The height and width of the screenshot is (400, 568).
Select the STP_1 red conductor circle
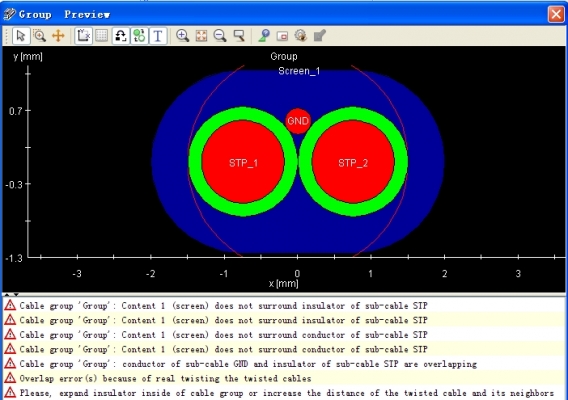click(x=243, y=162)
